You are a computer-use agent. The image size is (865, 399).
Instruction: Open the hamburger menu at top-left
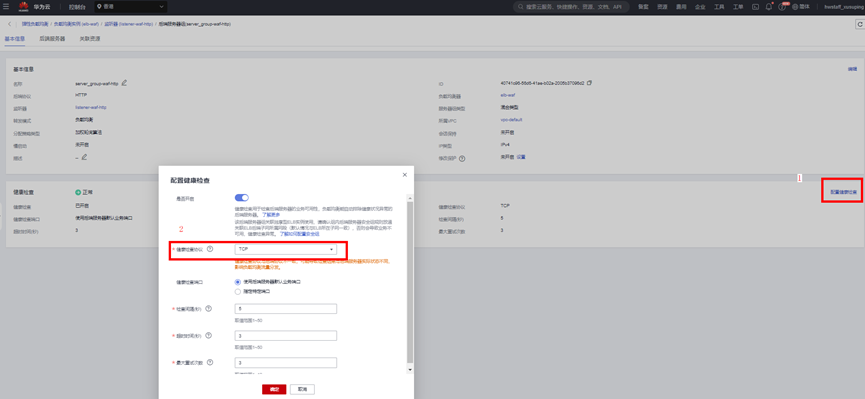coord(6,7)
